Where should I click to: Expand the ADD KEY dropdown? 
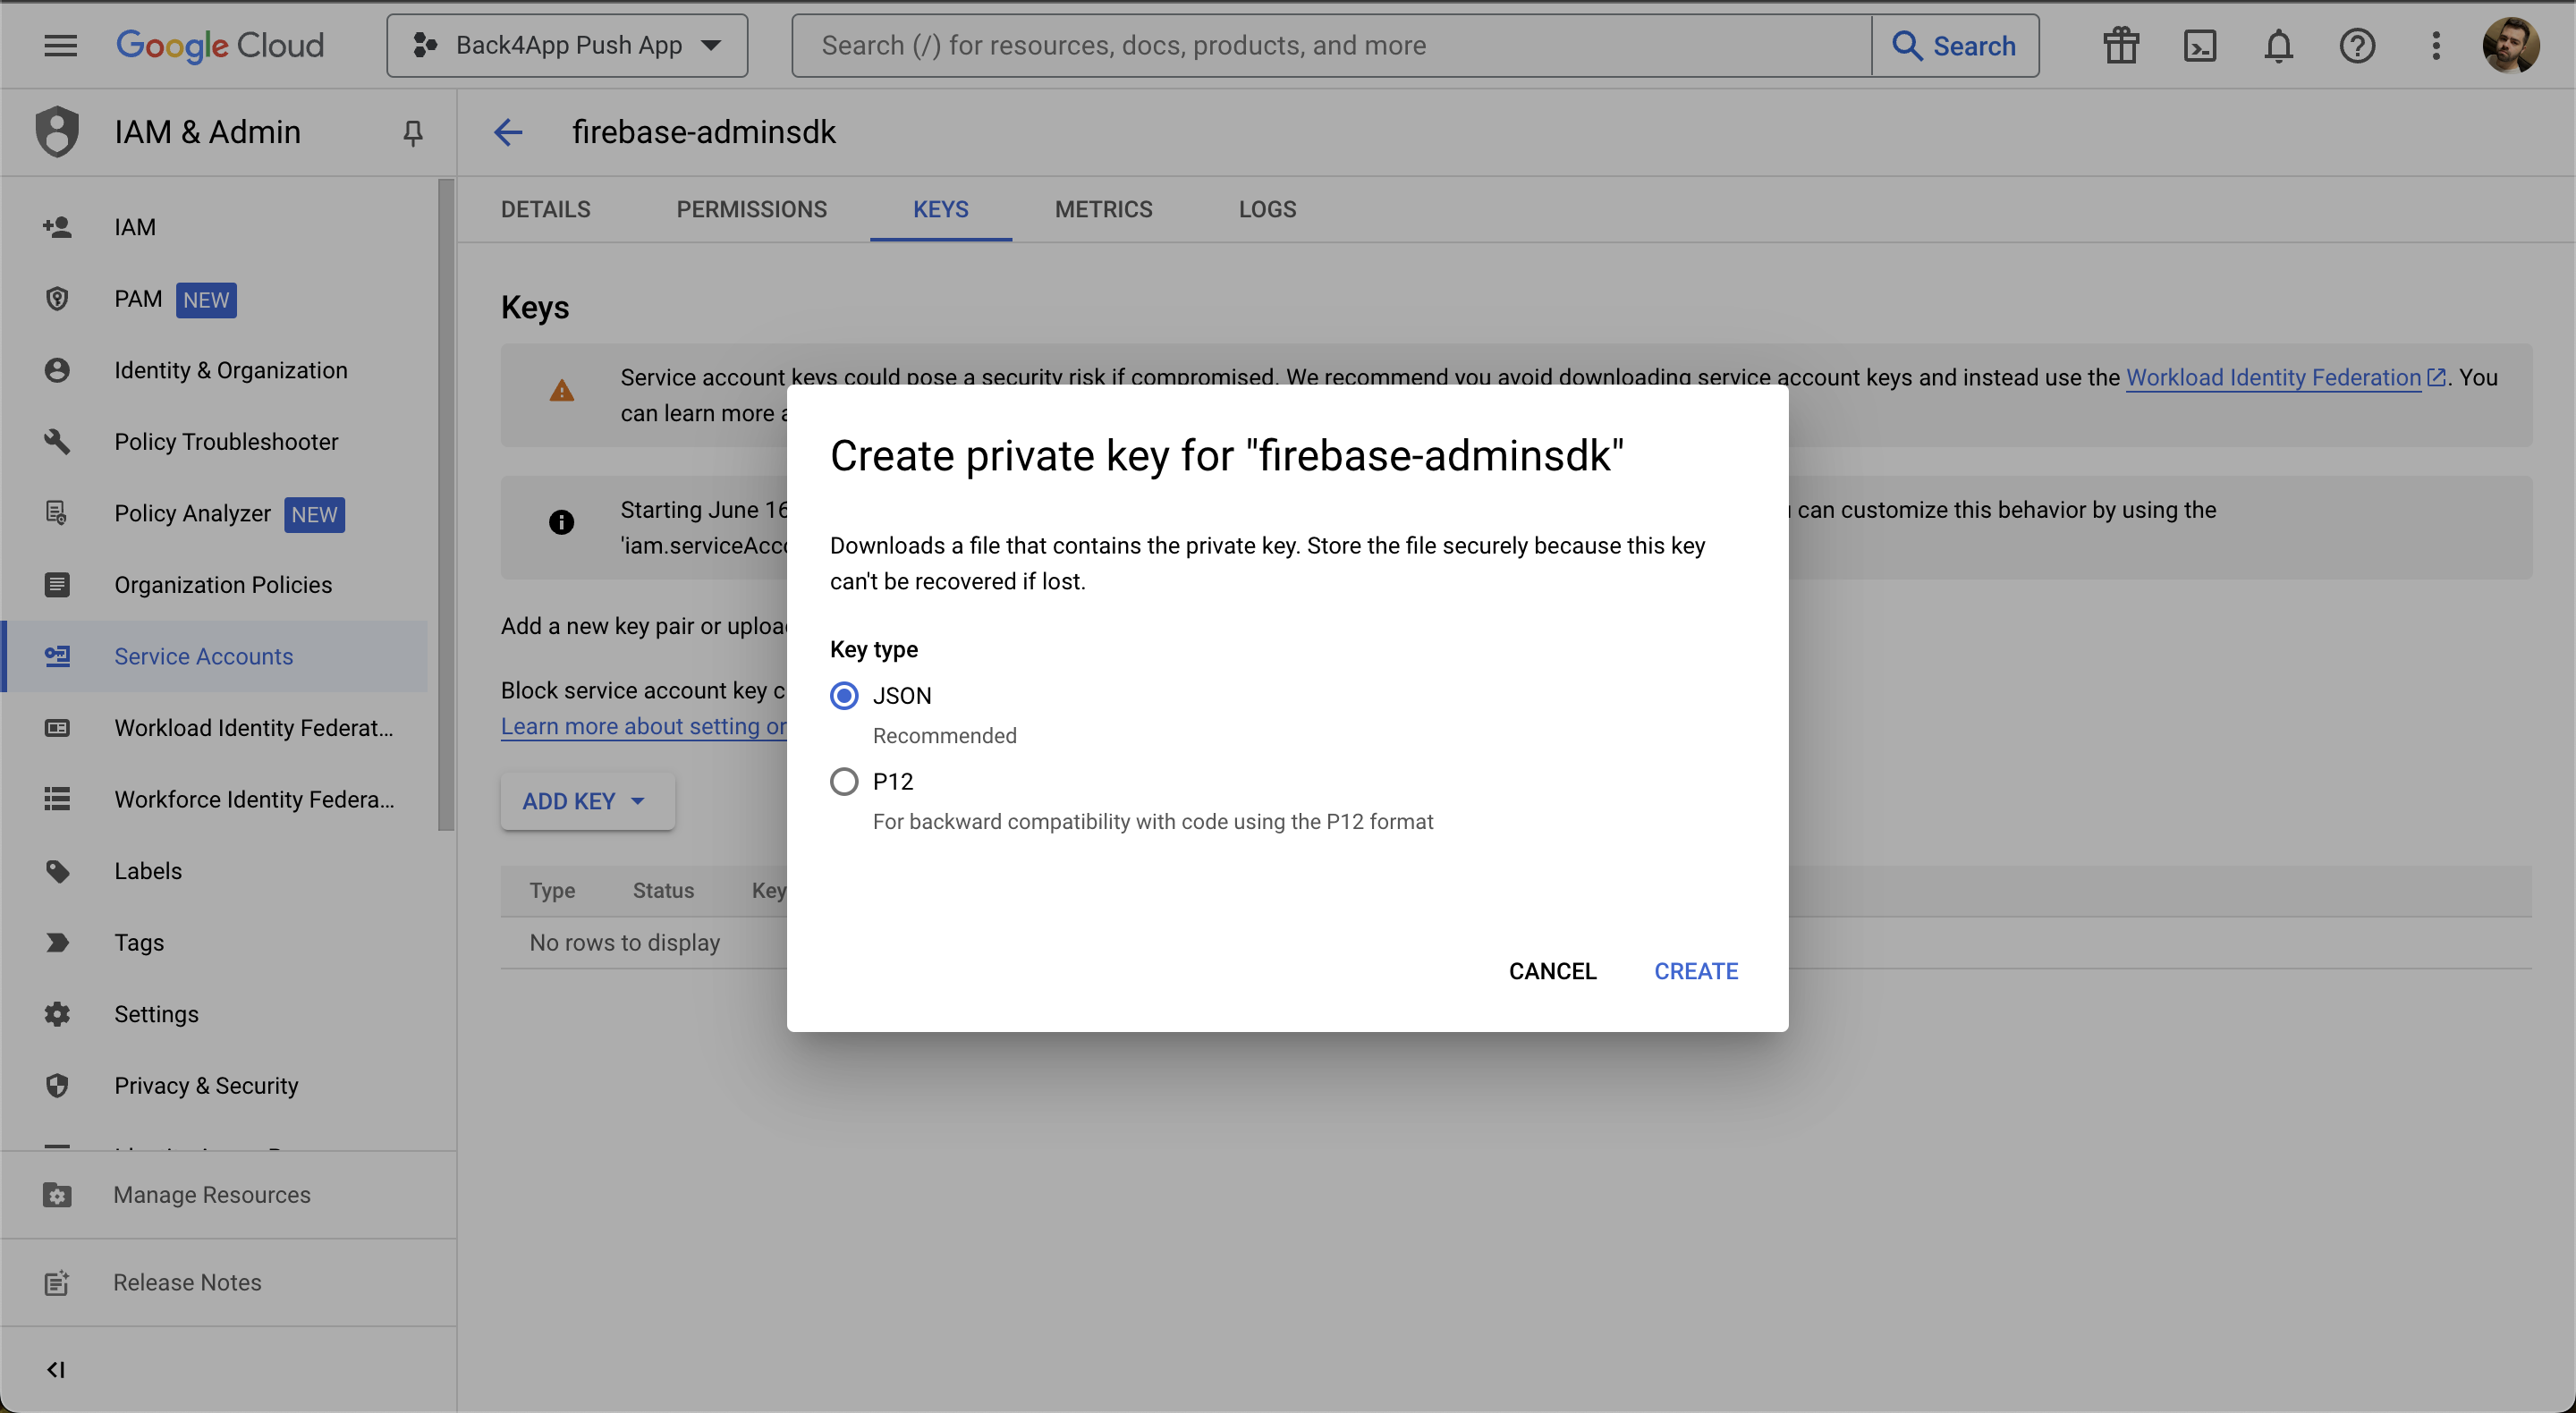point(587,800)
